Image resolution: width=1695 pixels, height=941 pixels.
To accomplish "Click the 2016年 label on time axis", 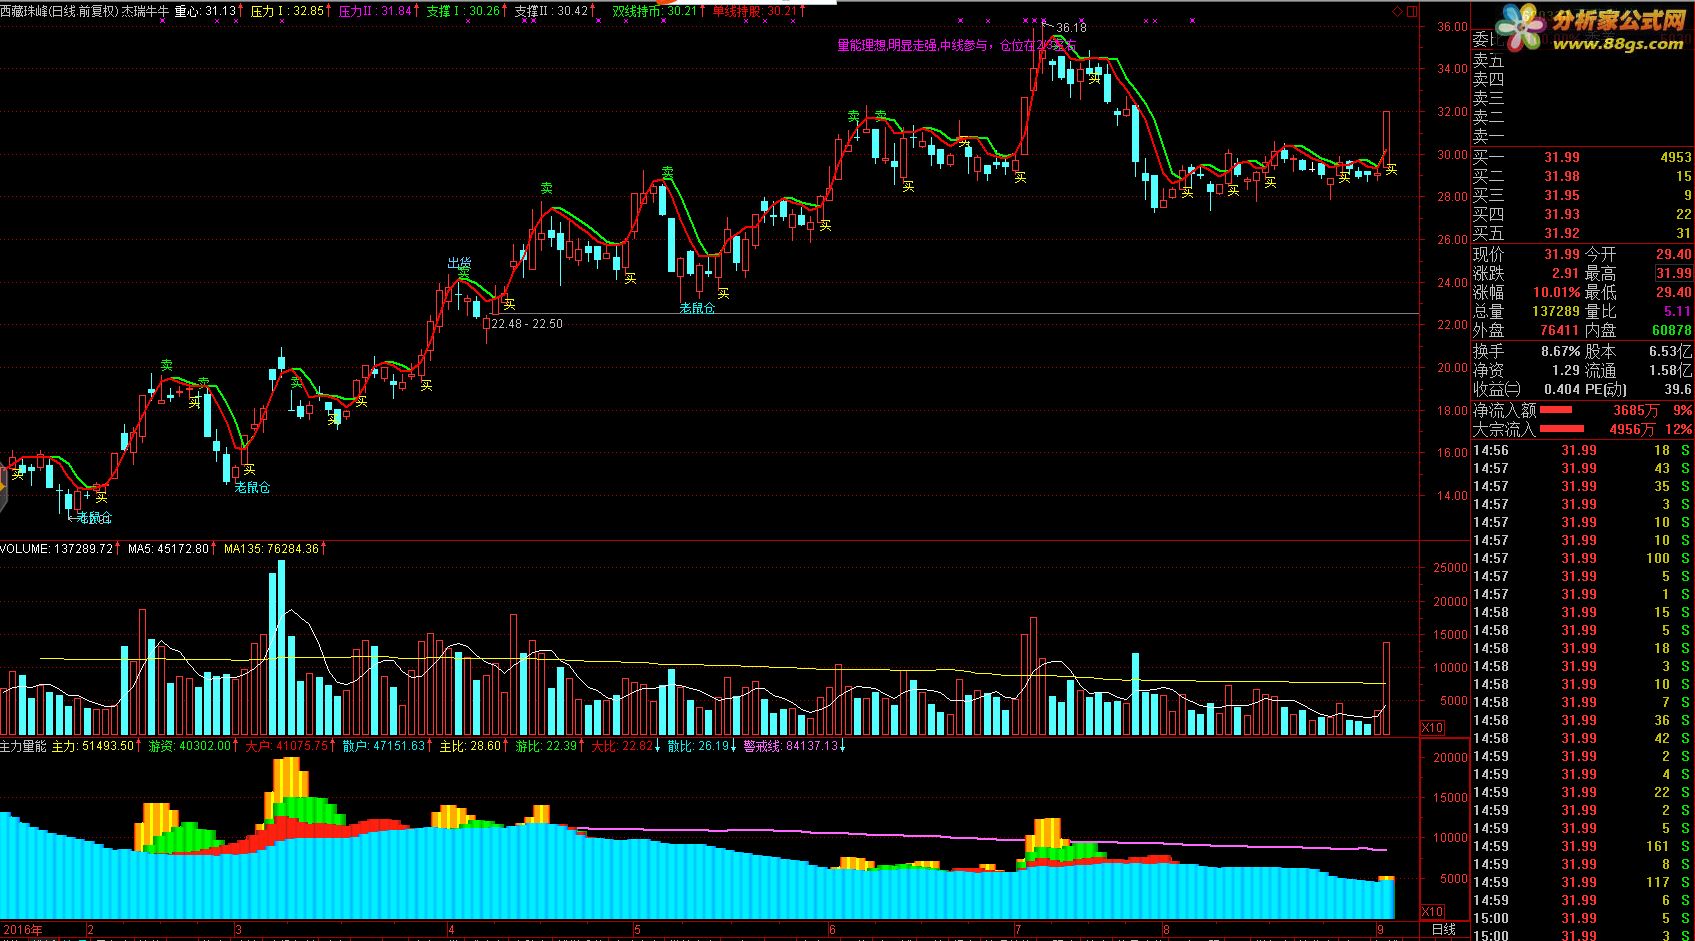I will (22, 929).
